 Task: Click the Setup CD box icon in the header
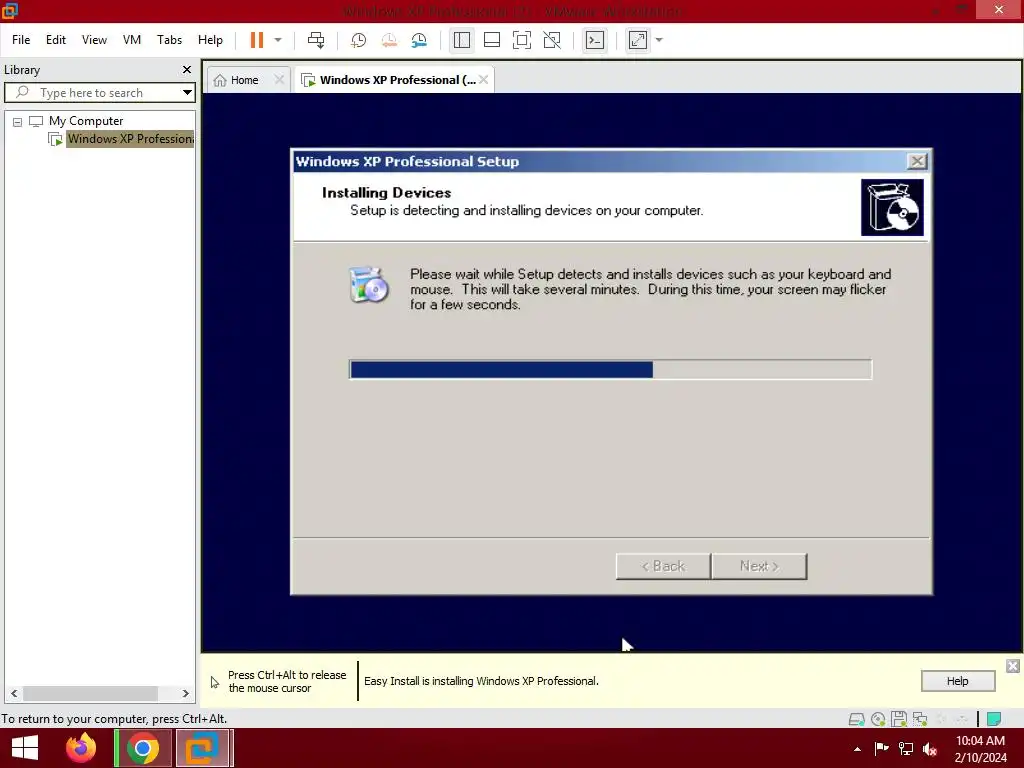(x=891, y=208)
